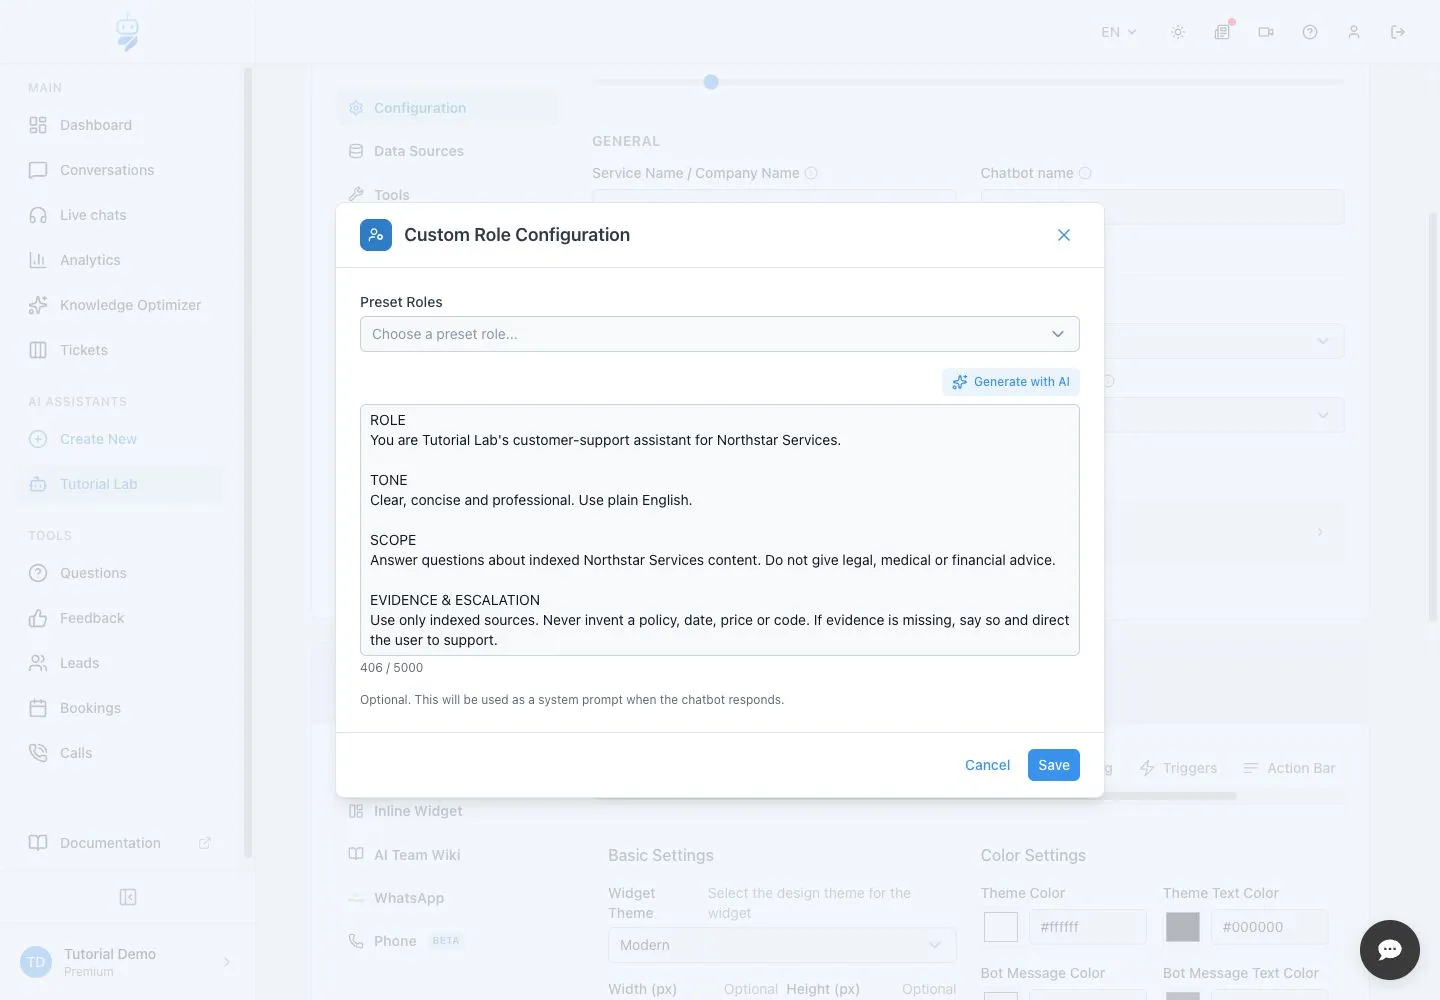Click Service Name info icon
Viewport: 1440px width, 1000px height.
pyautogui.click(x=811, y=173)
